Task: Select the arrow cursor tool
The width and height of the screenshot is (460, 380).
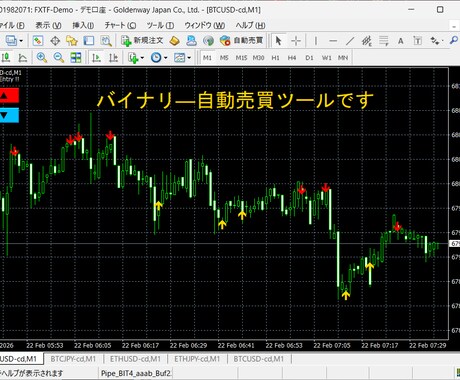Action: 278,41
